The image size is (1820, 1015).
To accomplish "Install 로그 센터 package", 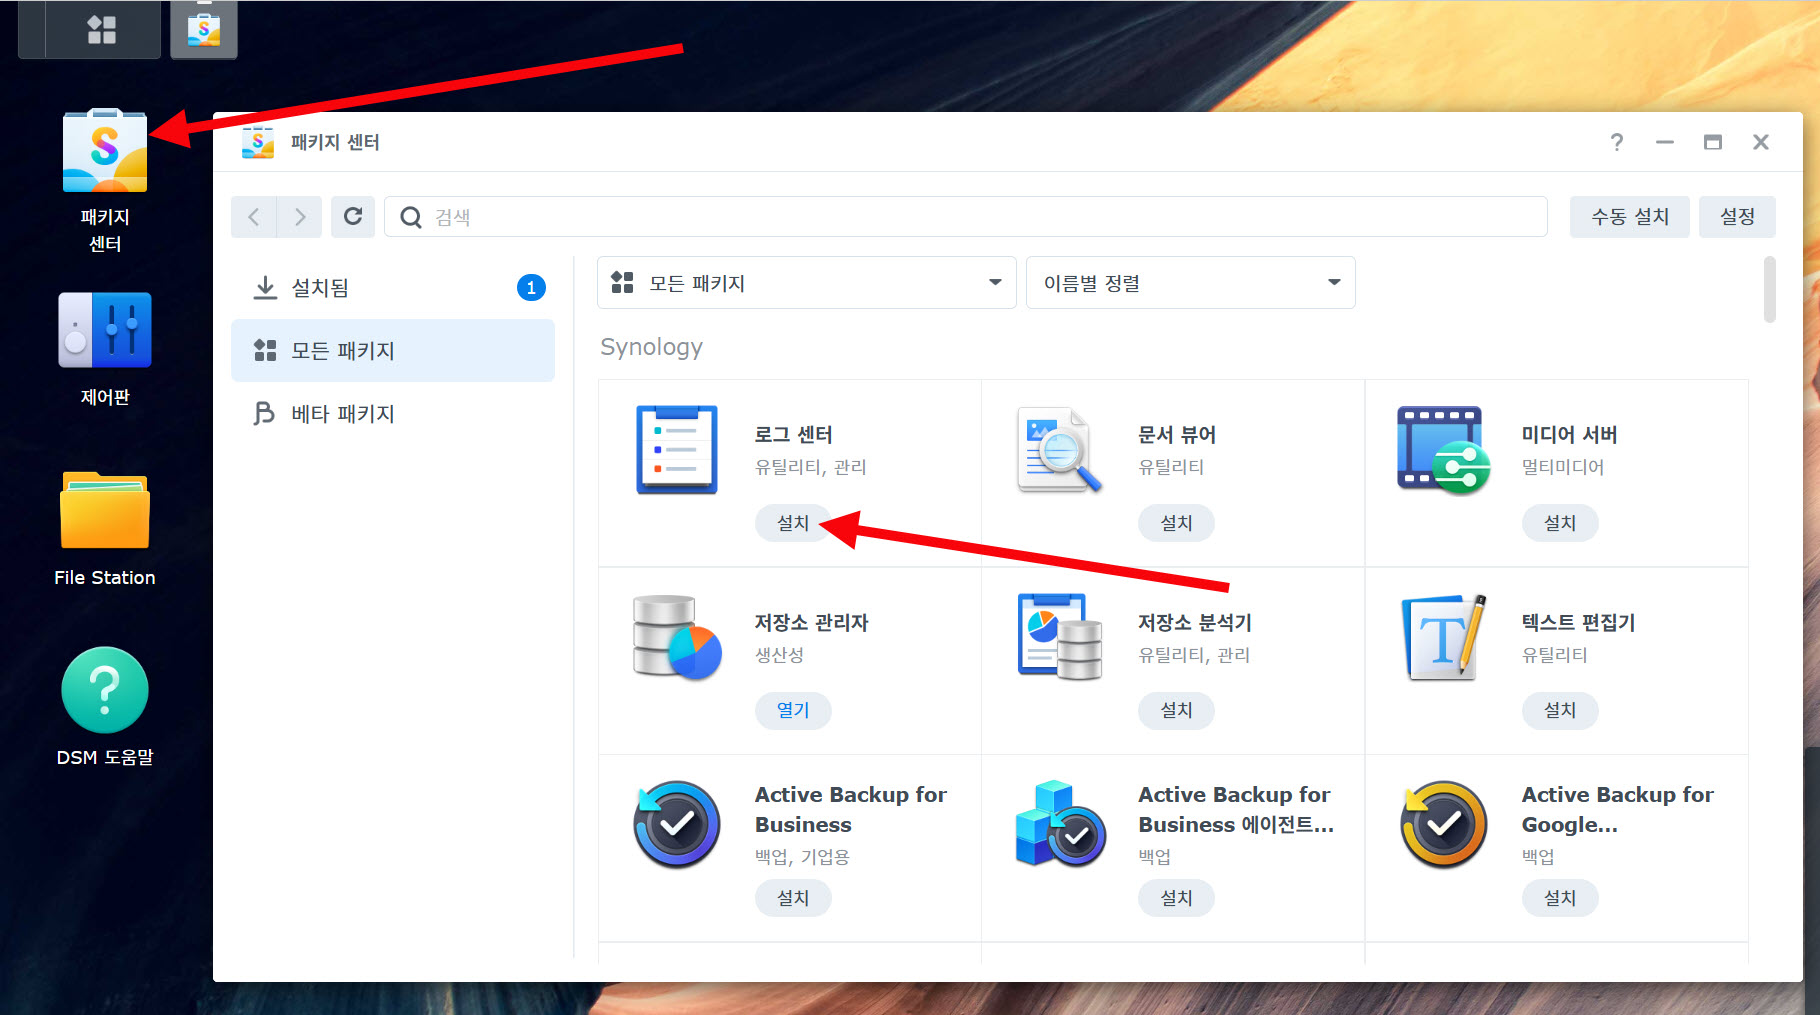I will tap(793, 523).
